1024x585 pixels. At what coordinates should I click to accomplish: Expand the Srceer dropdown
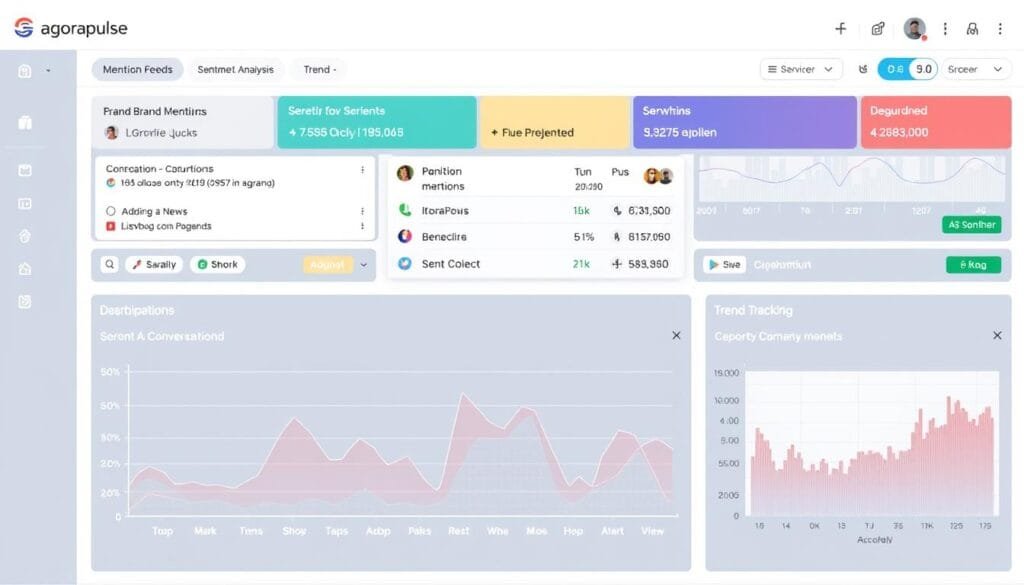click(973, 69)
